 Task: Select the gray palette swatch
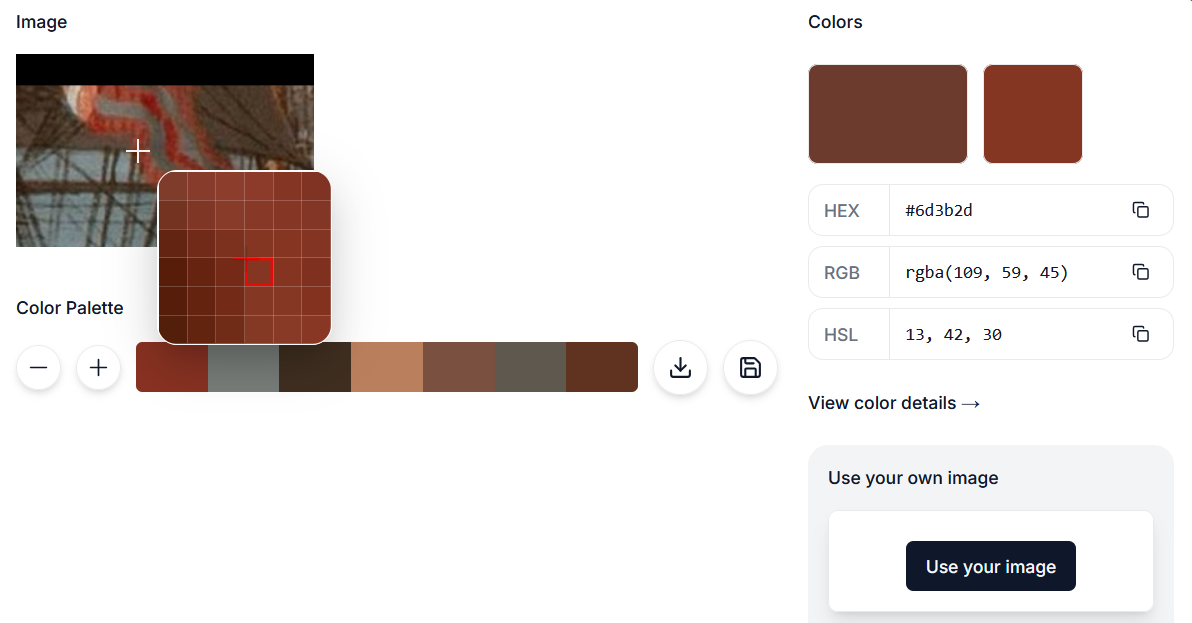pos(243,367)
